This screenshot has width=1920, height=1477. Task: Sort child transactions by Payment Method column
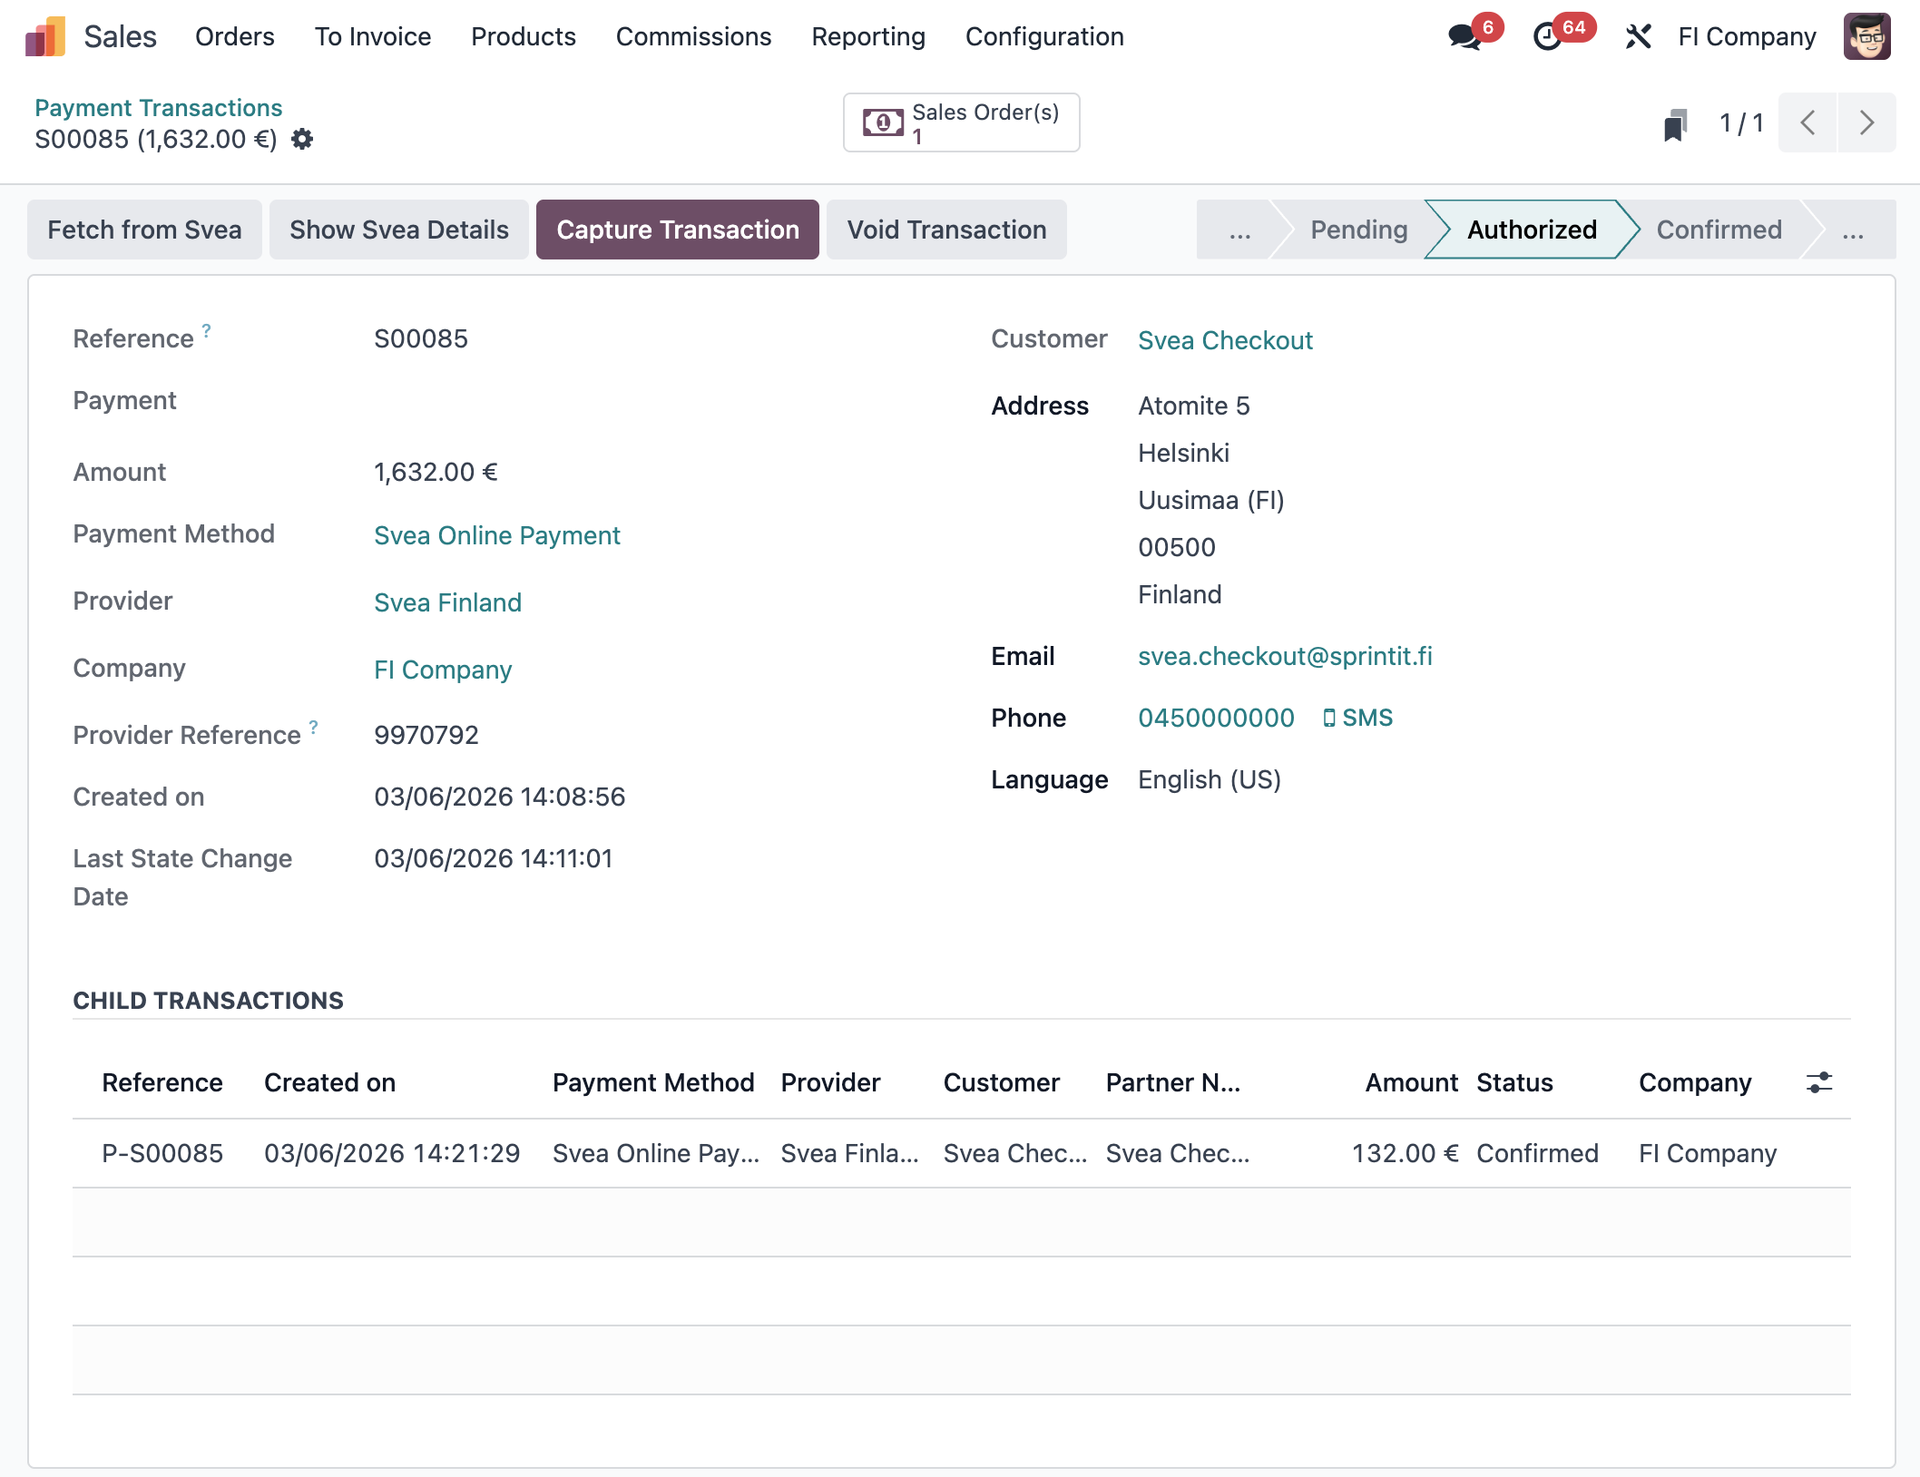tap(653, 1083)
